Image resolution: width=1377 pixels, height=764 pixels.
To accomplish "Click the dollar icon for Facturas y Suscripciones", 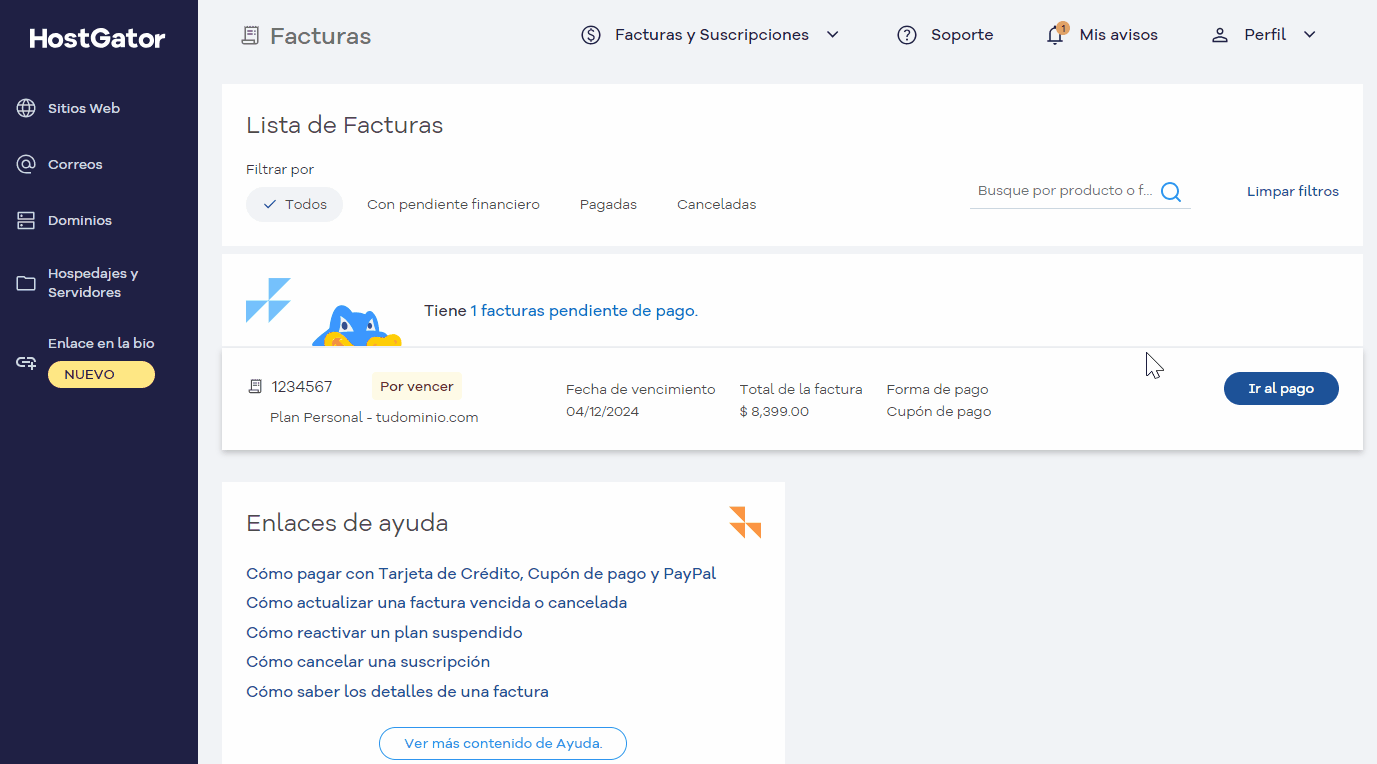I will coord(591,35).
